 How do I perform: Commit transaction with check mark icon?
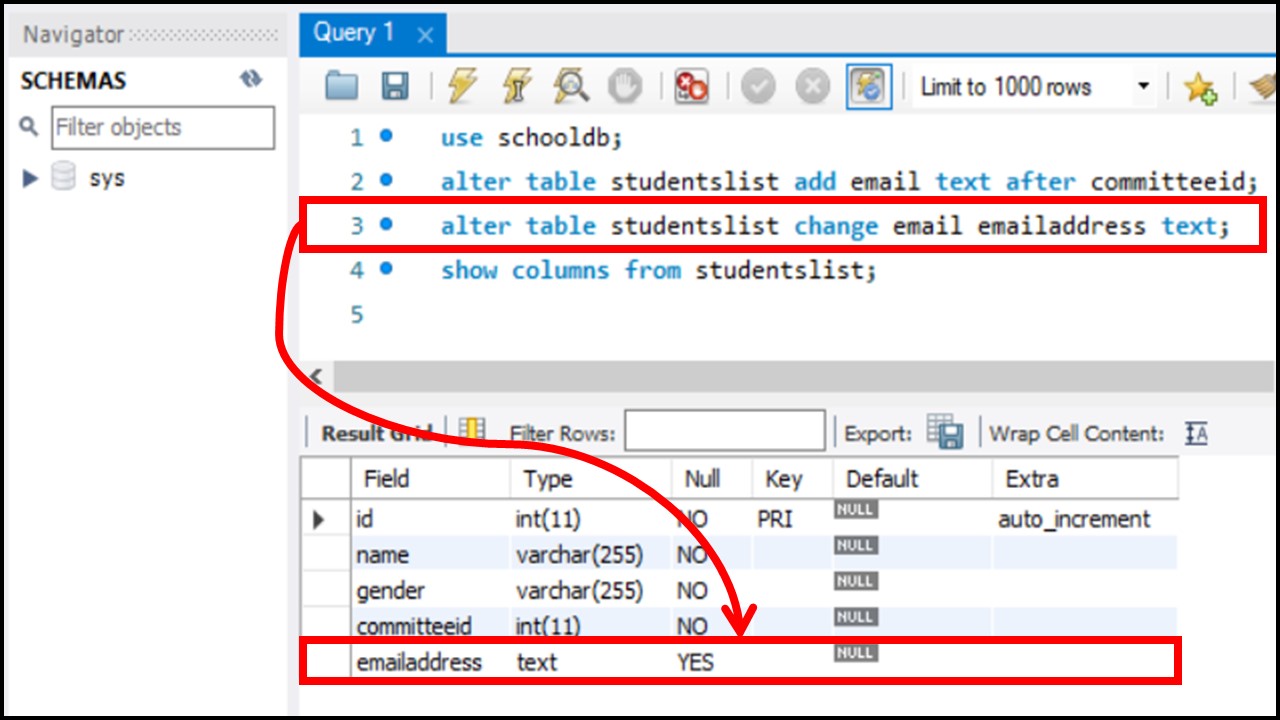758,87
